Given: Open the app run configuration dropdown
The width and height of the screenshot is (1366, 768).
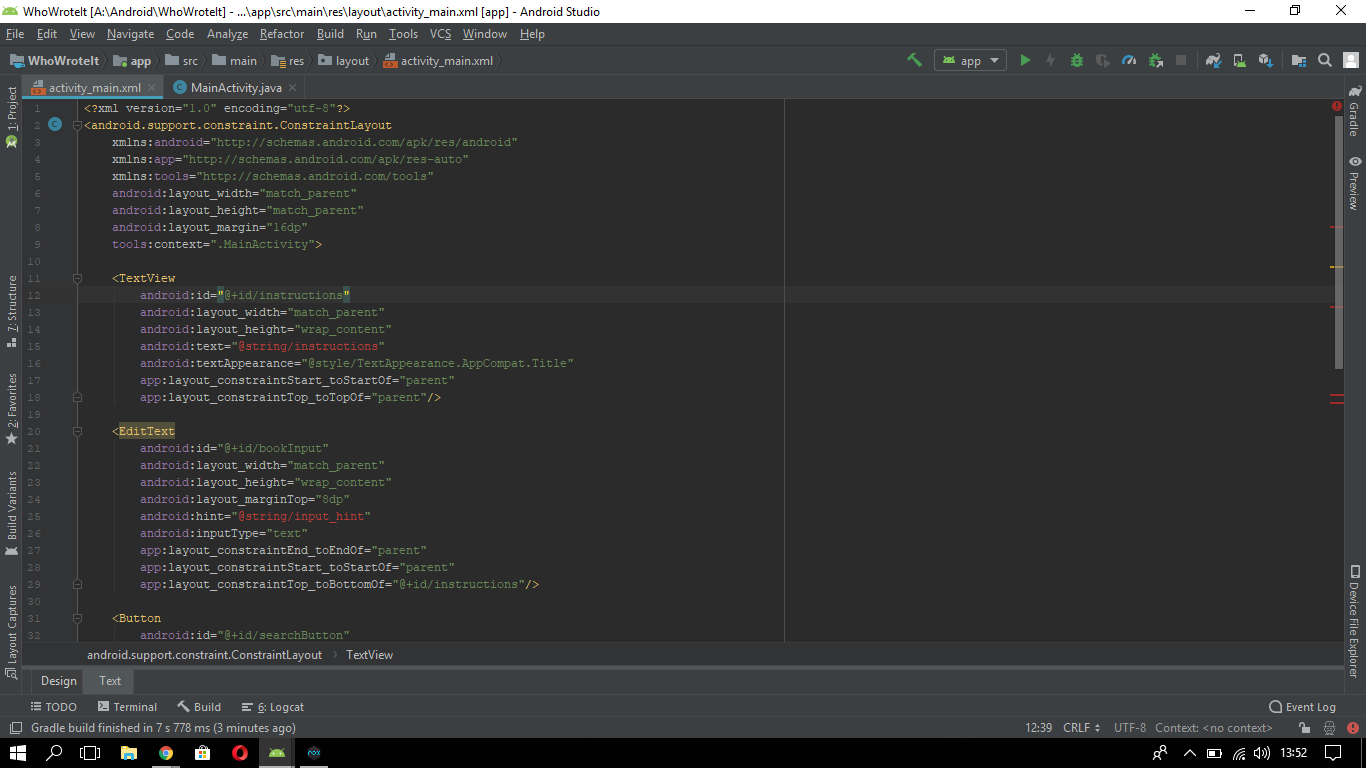Looking at the screenshot, I should tap(970, 60).
